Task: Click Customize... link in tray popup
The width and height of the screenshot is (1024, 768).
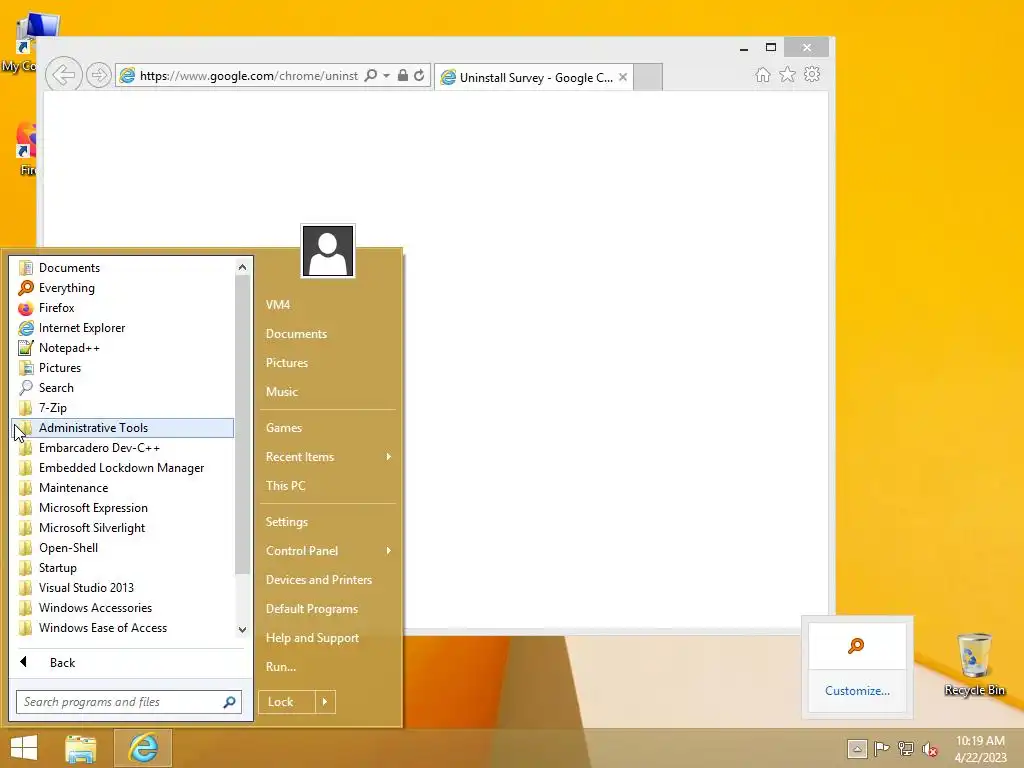Action: [x=857, y=691]
